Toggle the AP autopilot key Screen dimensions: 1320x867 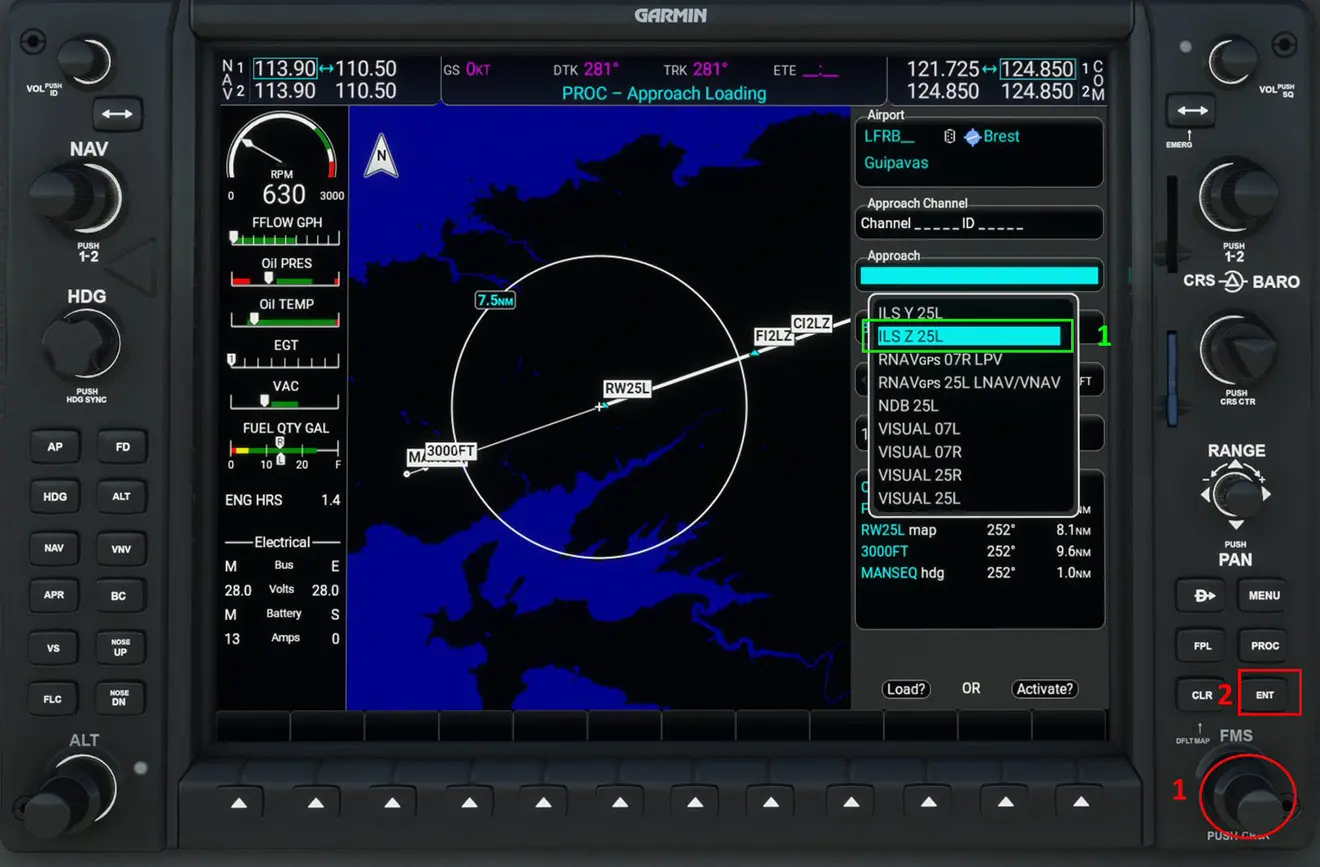click(54, 446)
